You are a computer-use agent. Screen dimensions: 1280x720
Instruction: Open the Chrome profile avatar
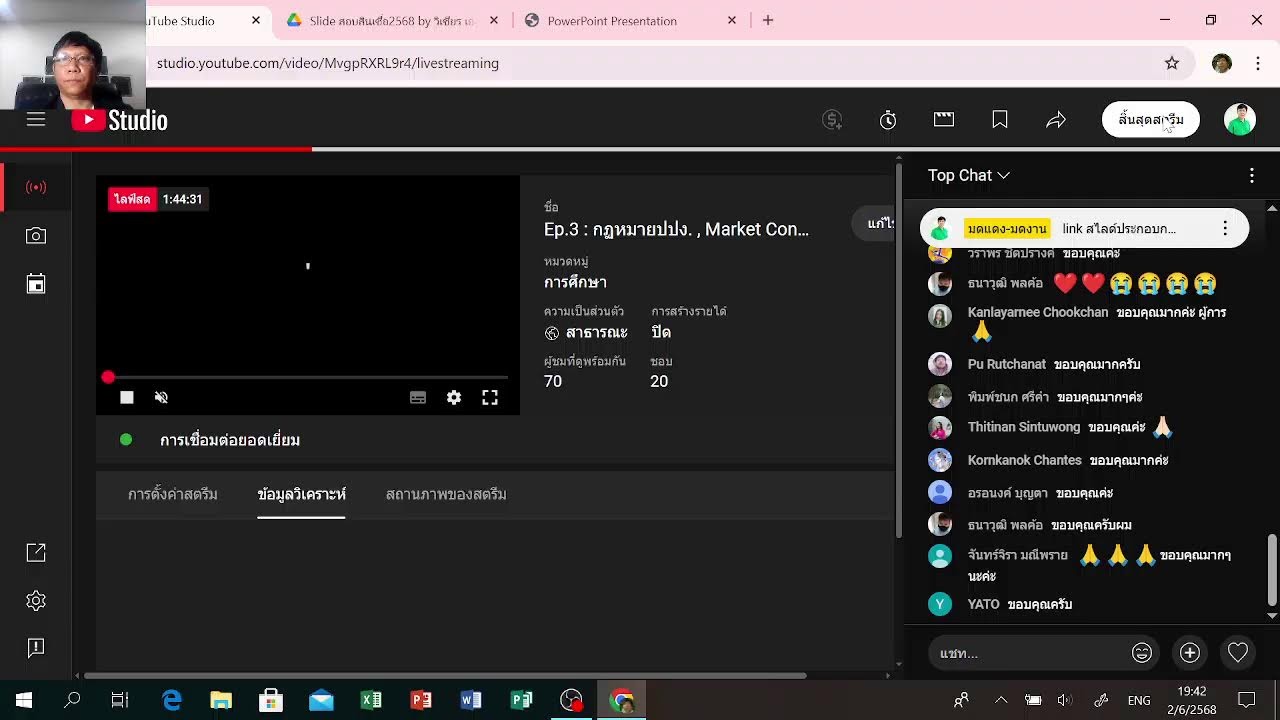point(1222,63)
